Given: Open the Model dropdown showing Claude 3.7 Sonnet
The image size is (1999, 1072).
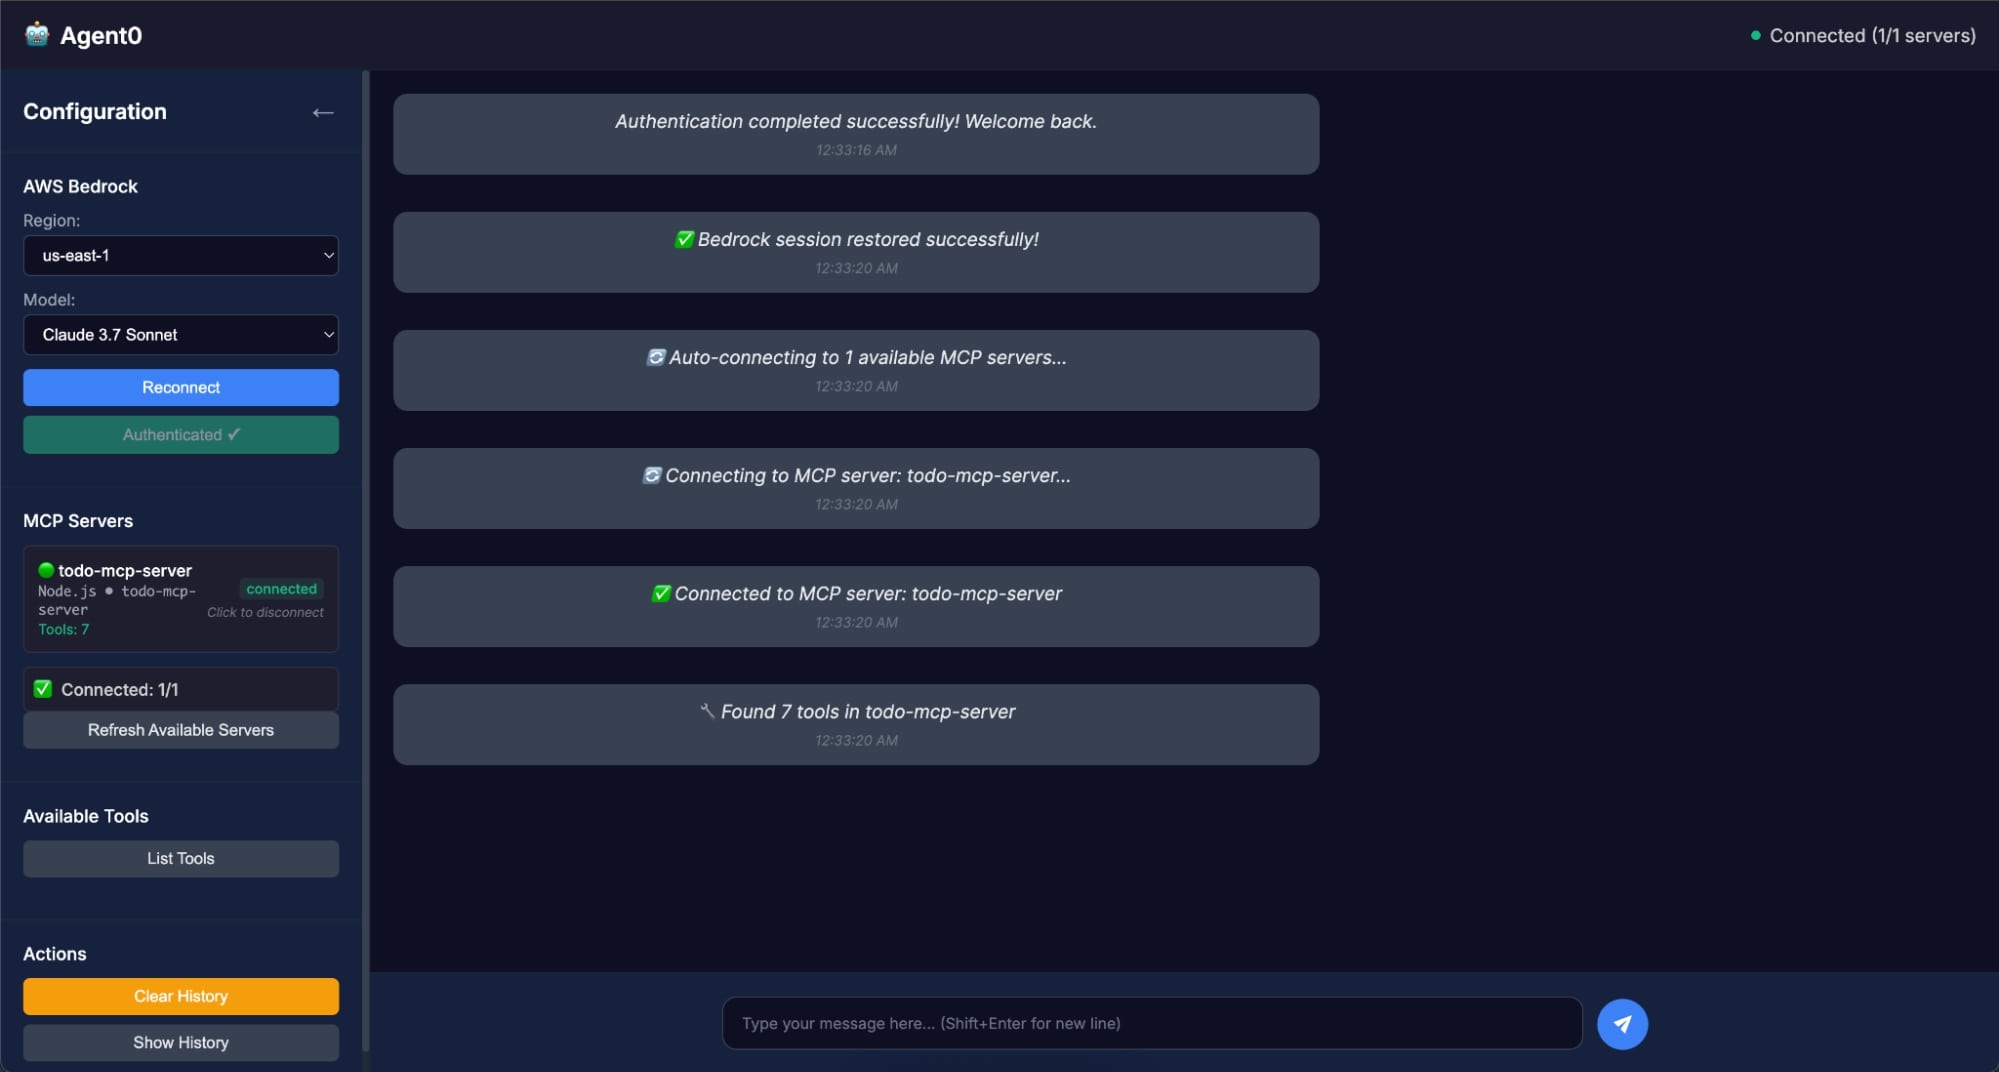Looking at the screenshot, I should [180, 335].
